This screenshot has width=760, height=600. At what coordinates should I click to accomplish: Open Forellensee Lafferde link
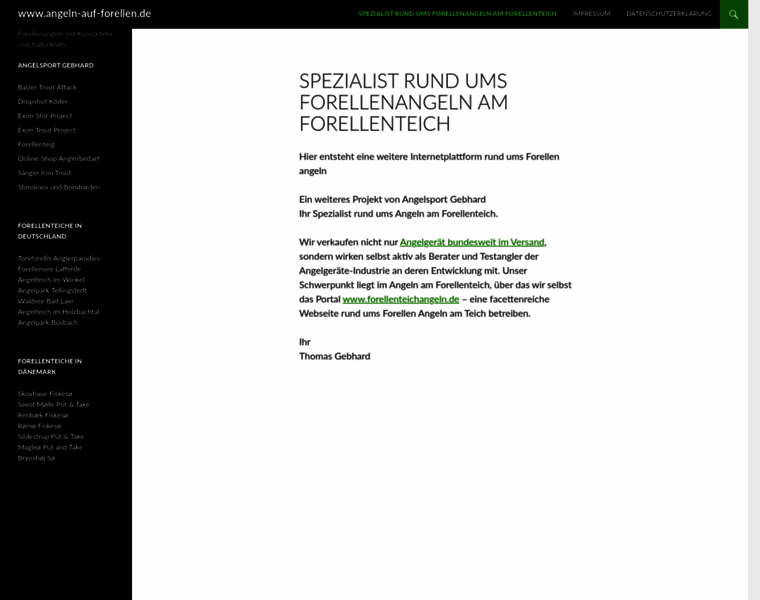click(x=49, y=269)
